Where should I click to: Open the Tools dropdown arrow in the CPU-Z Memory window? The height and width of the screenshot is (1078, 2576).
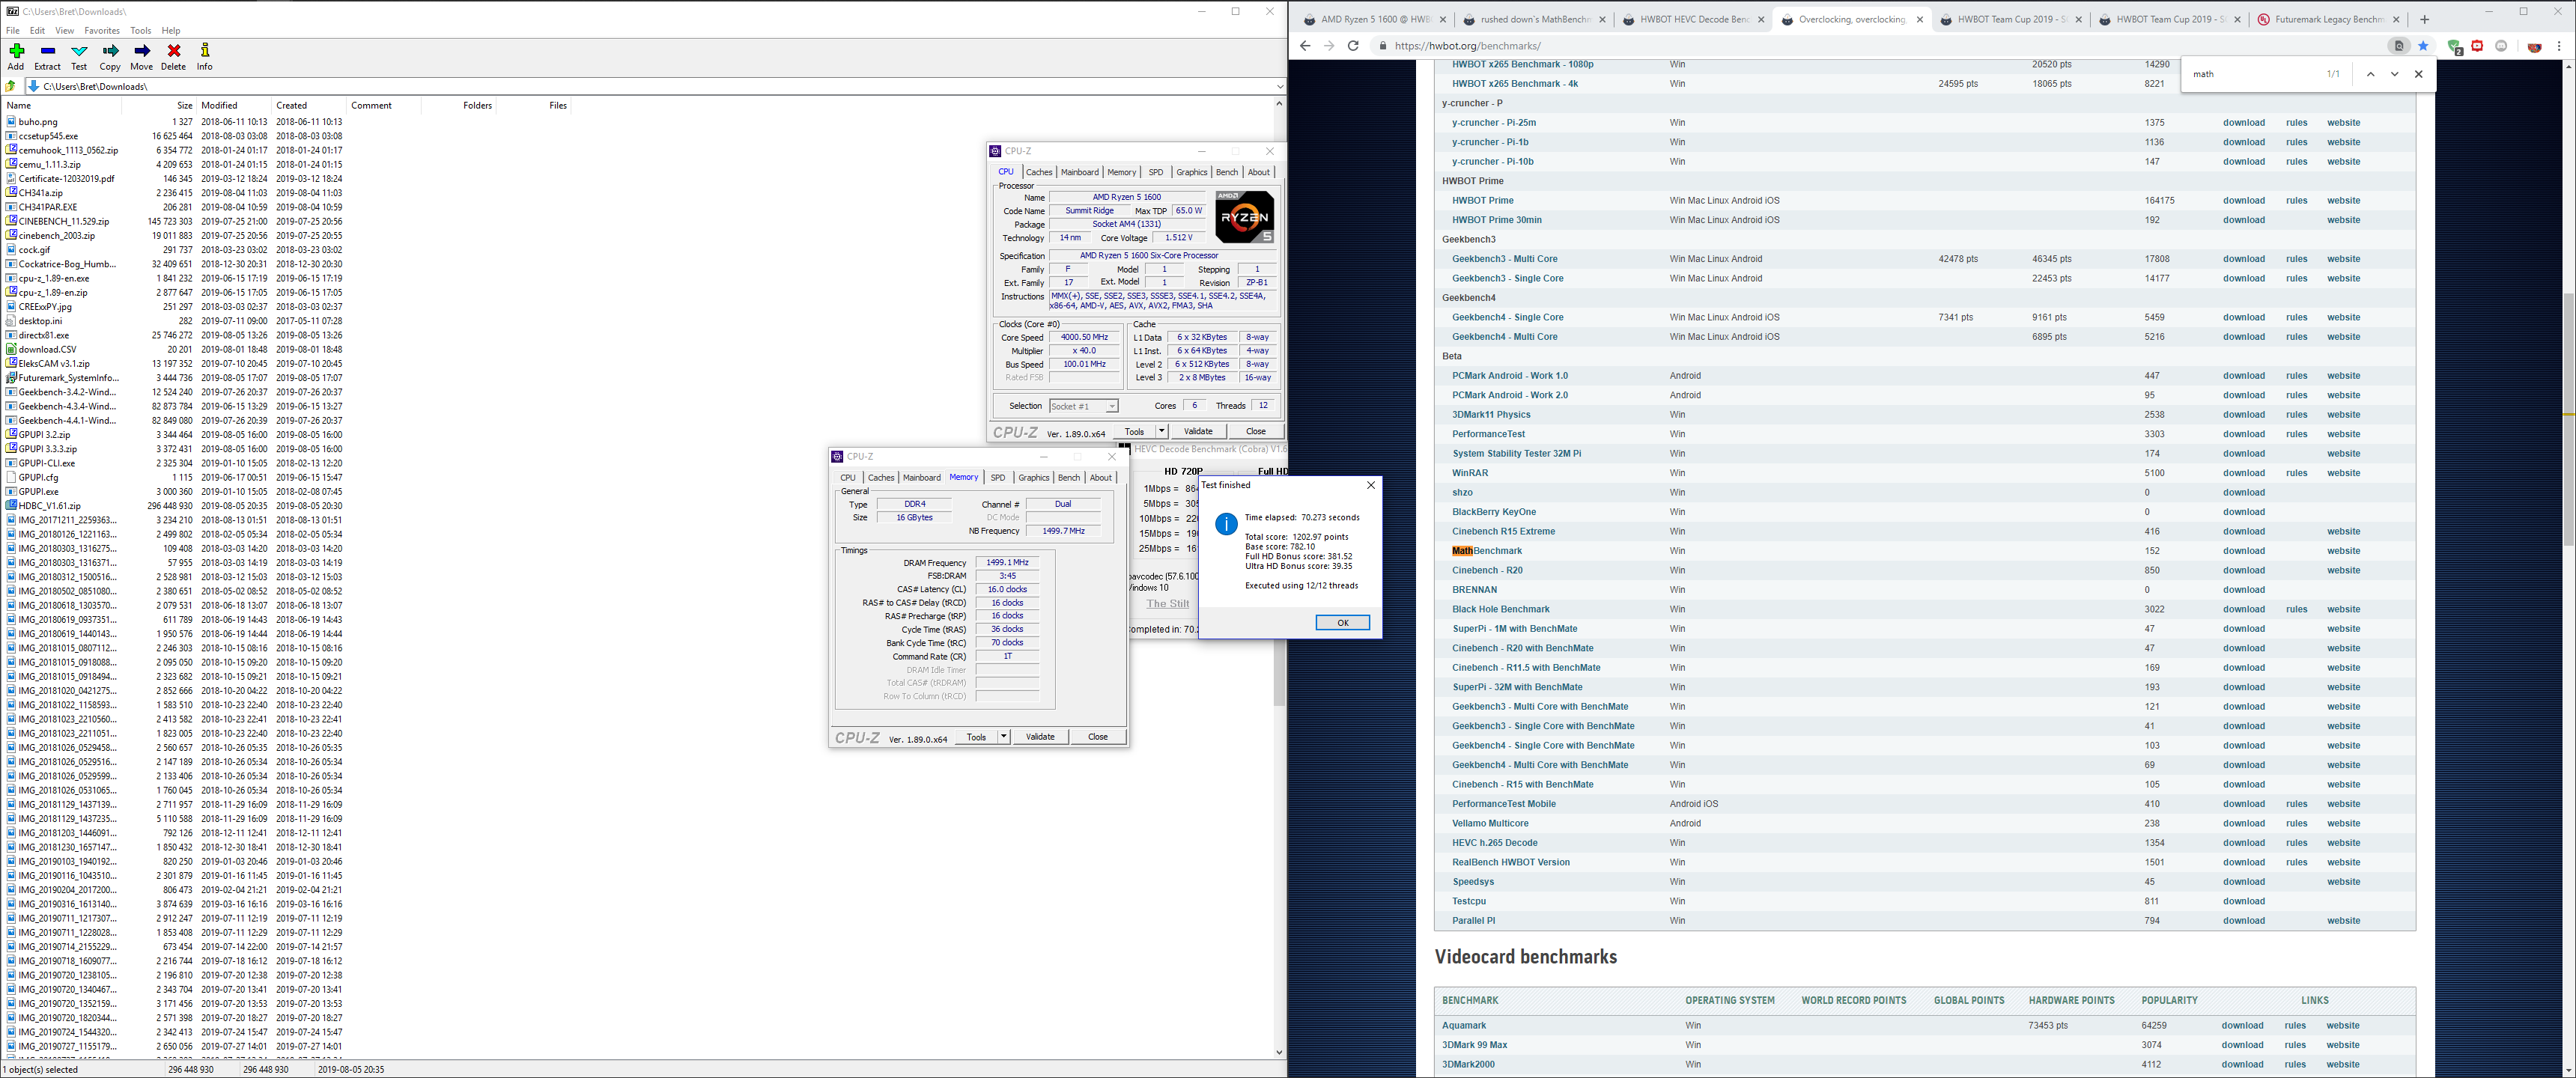click(1003, 737)
